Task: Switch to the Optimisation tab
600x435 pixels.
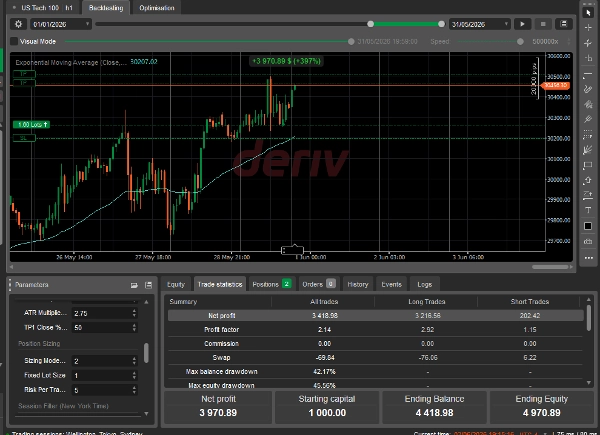Action: [157, 8]
